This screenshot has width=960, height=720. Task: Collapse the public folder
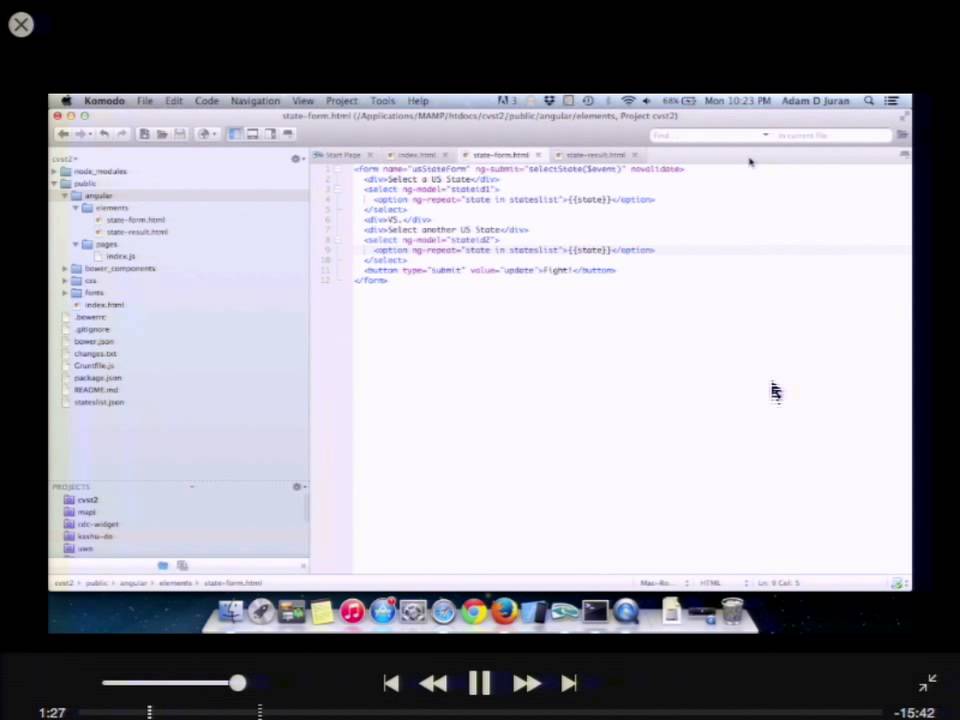click(54, 184)
